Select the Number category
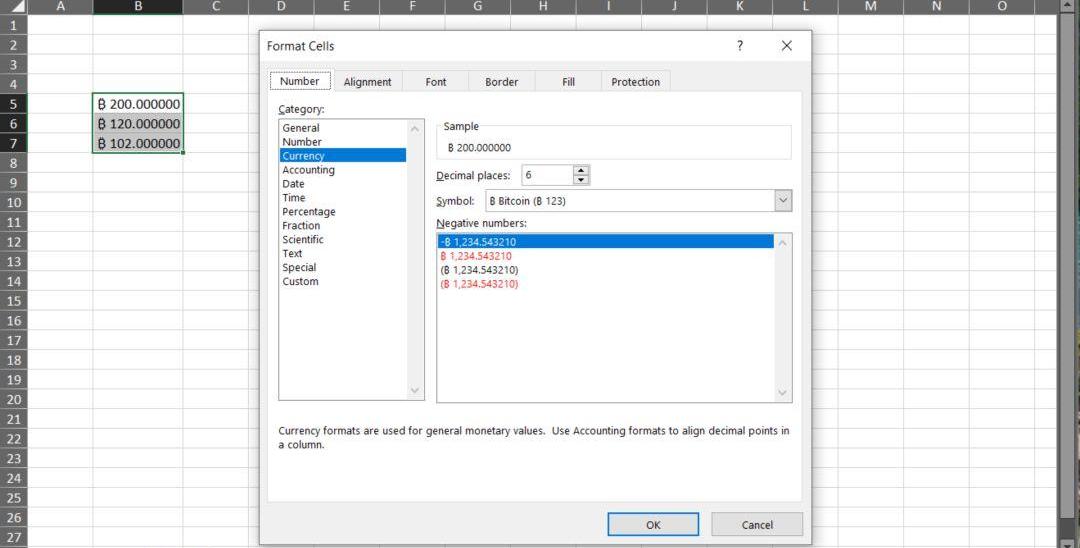The image size is (1080, 548). (x=343, y=142)
